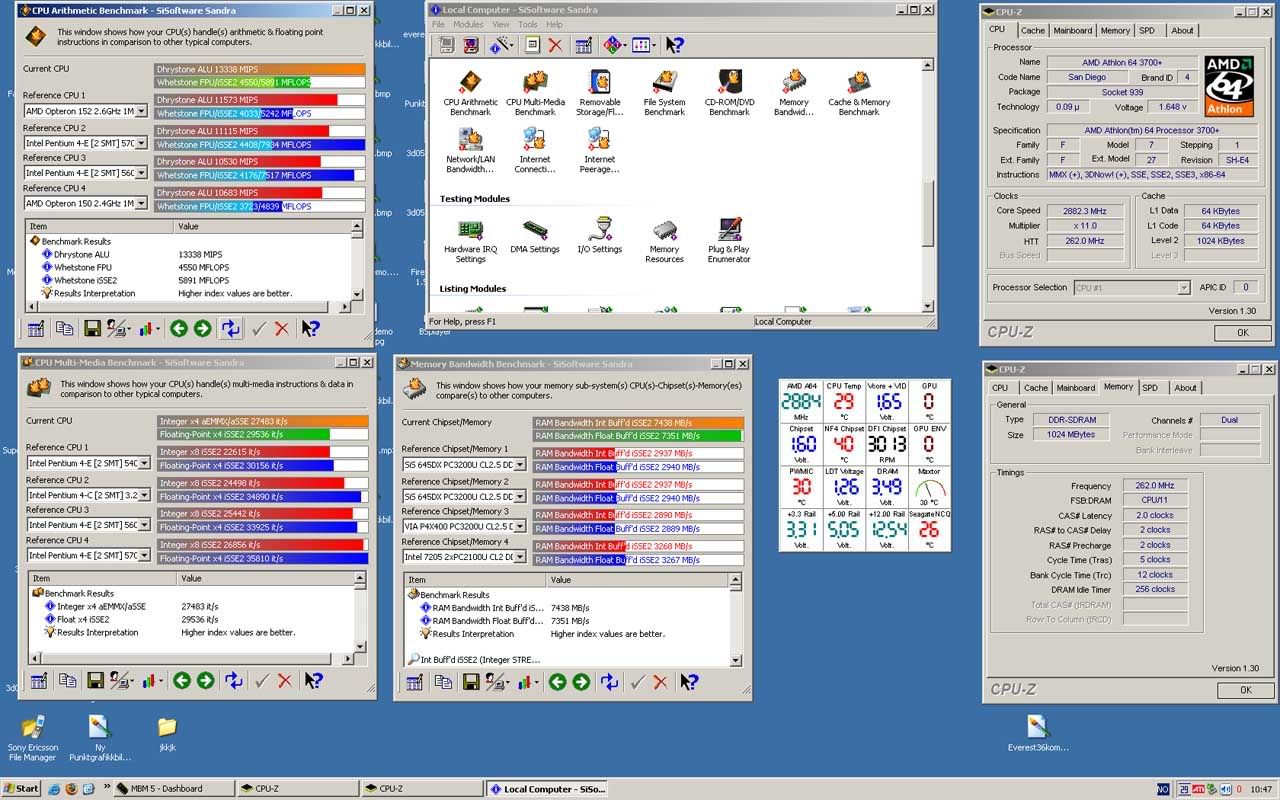This screenshot has height=800, width=1280.
Task: Click Sandra main window vertical scrollbar
Action: point(929,186)
